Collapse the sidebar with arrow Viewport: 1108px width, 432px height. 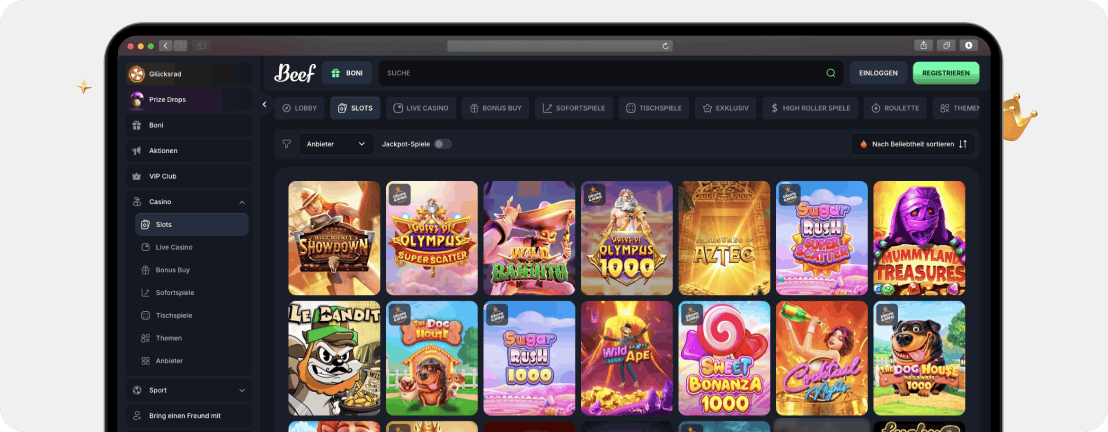264,105
